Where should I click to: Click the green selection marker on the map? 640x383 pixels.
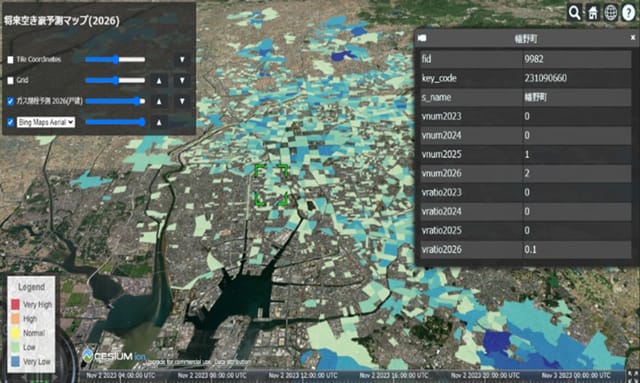click(x=271, y=185)
